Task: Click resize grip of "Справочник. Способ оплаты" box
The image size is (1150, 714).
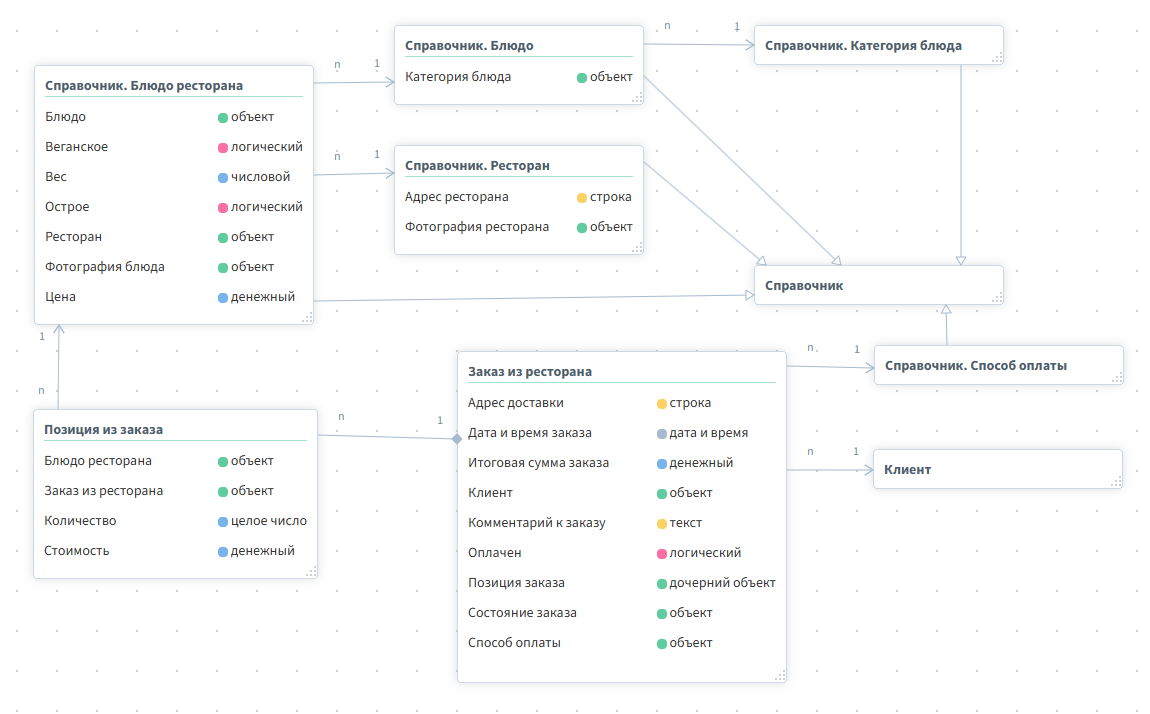Action: tap(1117, 377)
